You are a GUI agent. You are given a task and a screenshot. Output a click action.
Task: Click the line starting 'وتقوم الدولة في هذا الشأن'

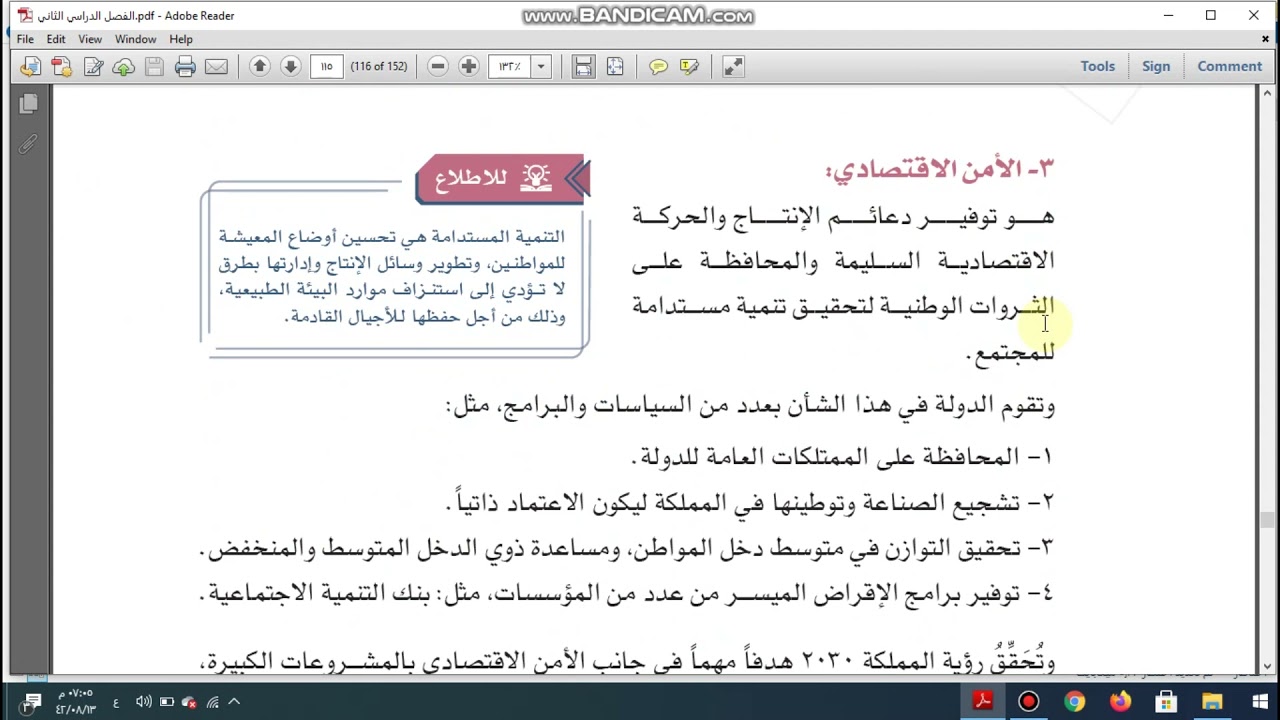click(x=750, y=405)
